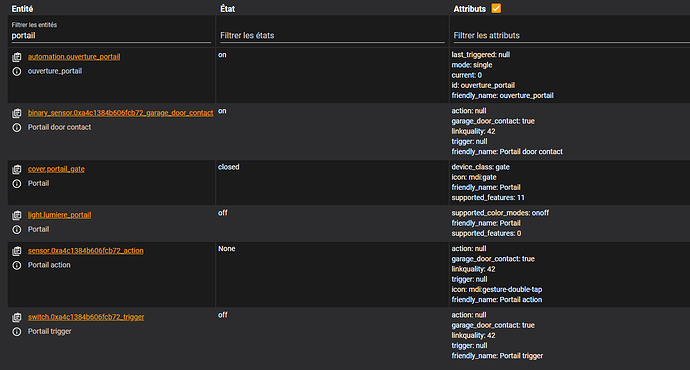Open info icon under light.lumiere_portail

click(17, 230)
